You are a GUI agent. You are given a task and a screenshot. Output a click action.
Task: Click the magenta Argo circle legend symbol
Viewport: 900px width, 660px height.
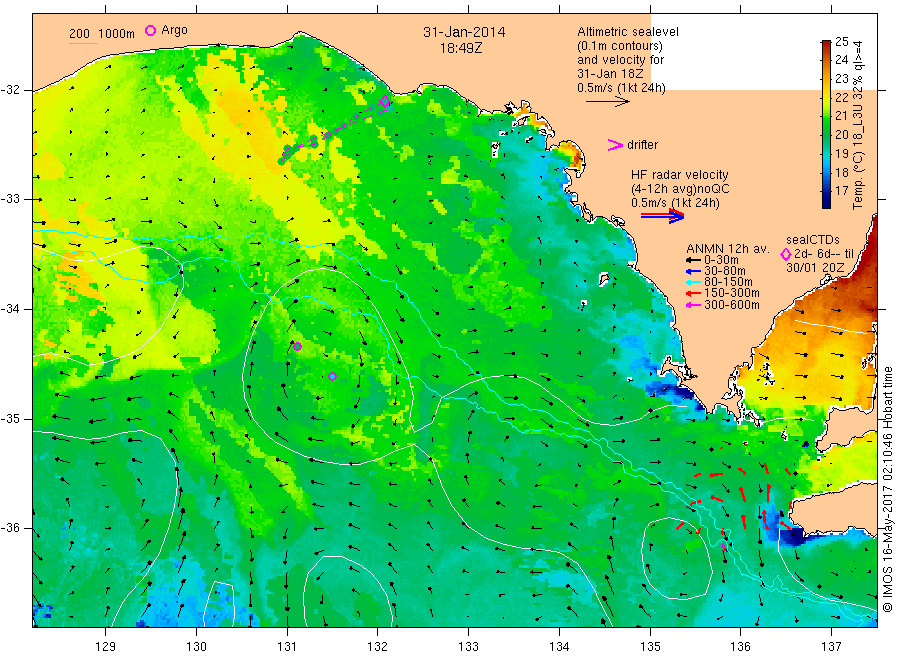[150, 30]
